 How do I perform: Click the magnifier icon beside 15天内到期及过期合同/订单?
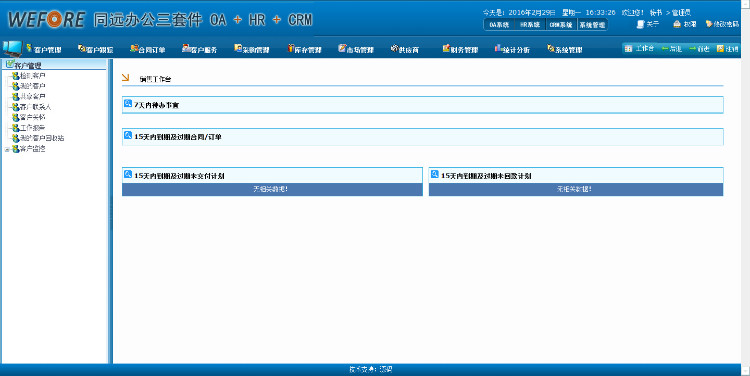tap(128, 135)
